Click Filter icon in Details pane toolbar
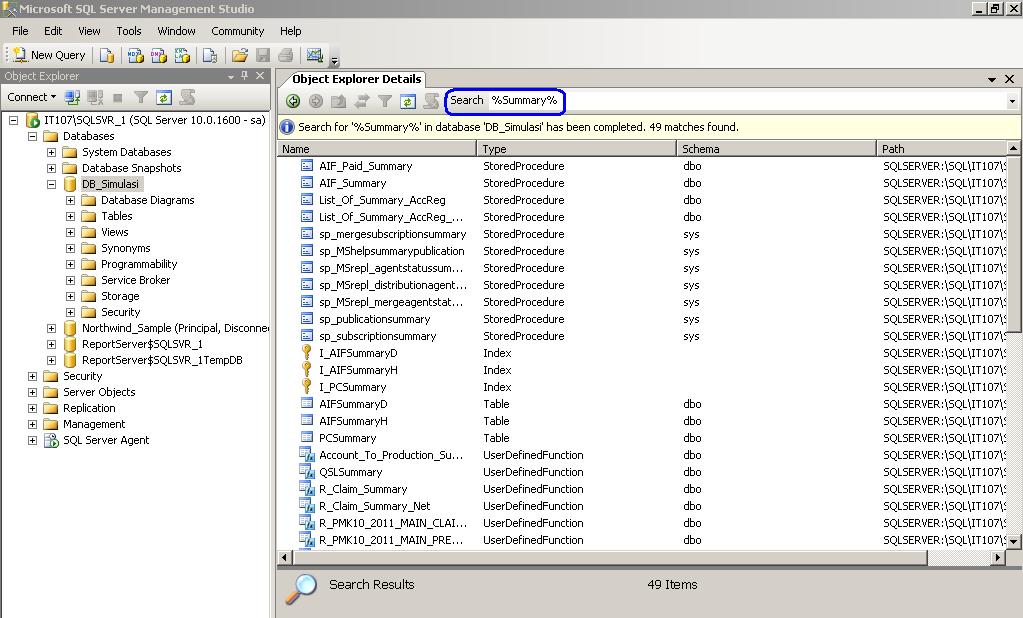The height and width of the screenshot is (618, 1023). coord(385,101)
